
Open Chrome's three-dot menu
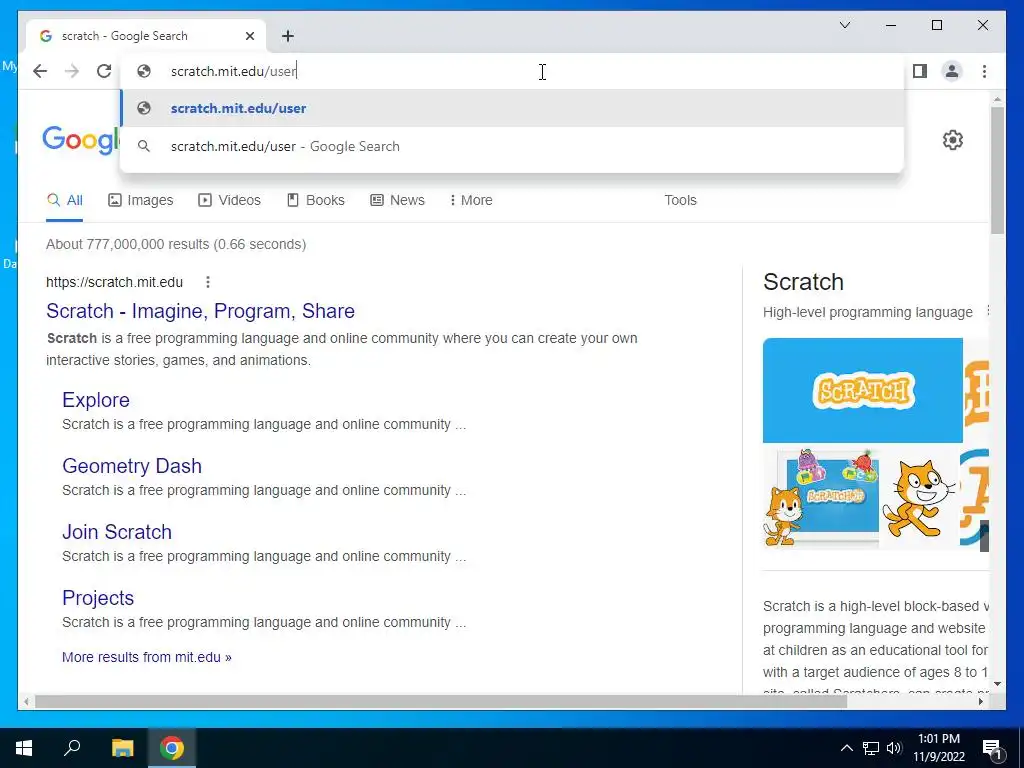984,71
